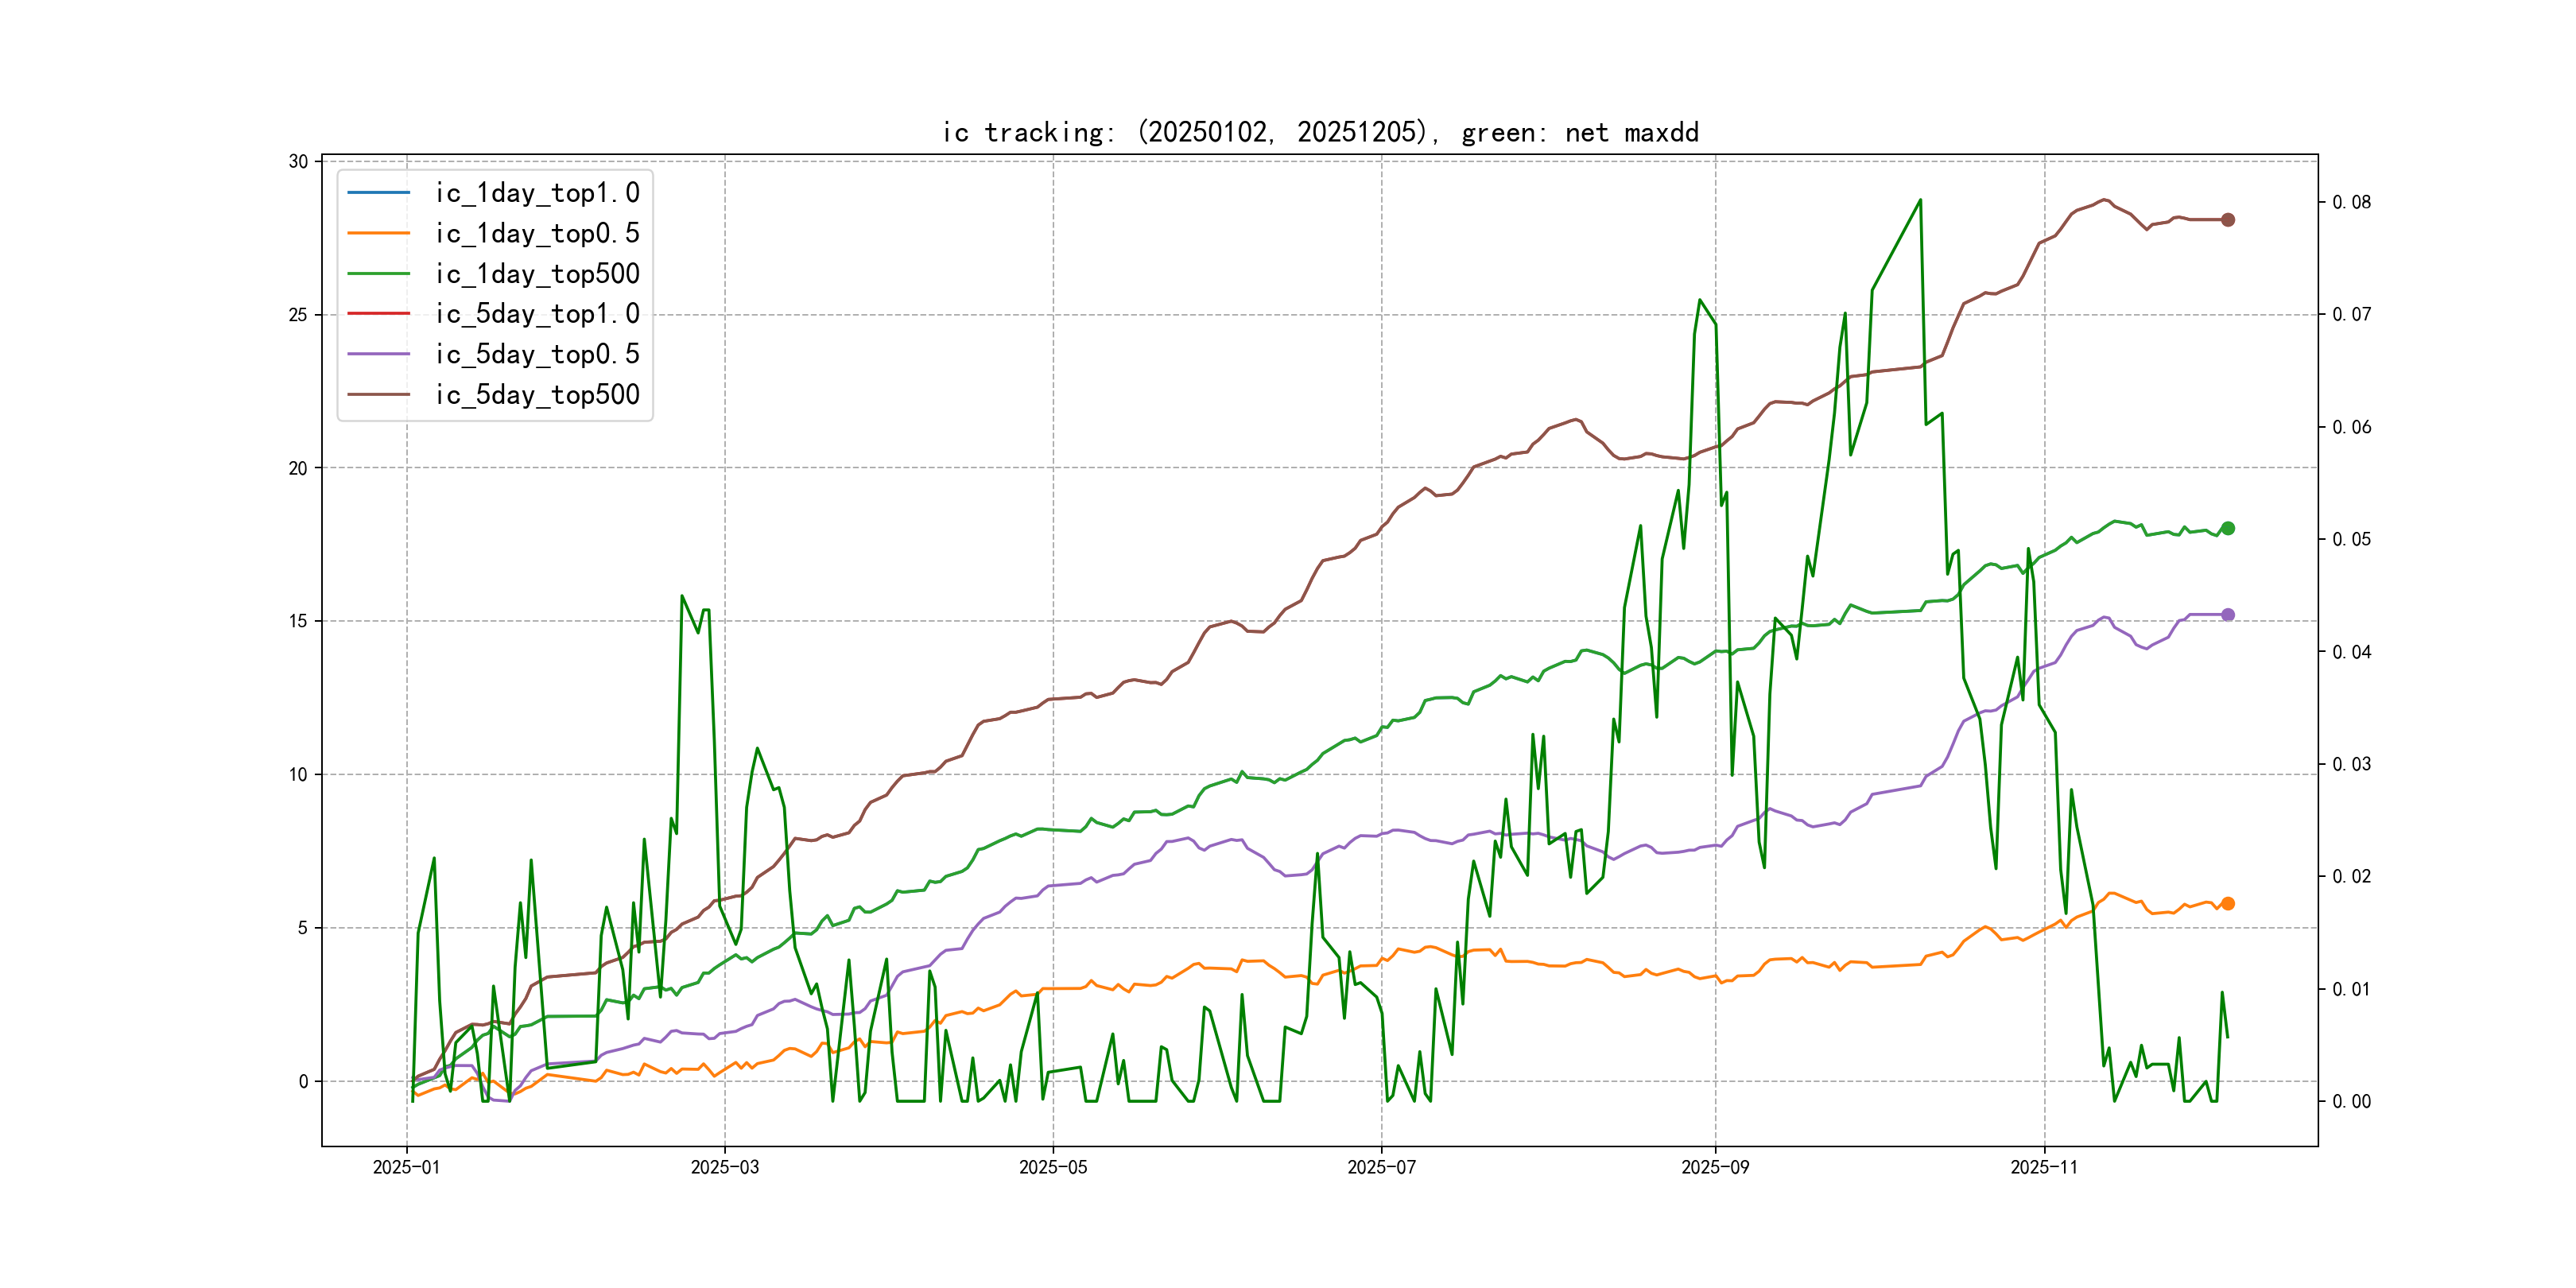Click the 2025-01 x-axis tick label
The image size is (2576, 1288).
click(x=406, y=1167)
